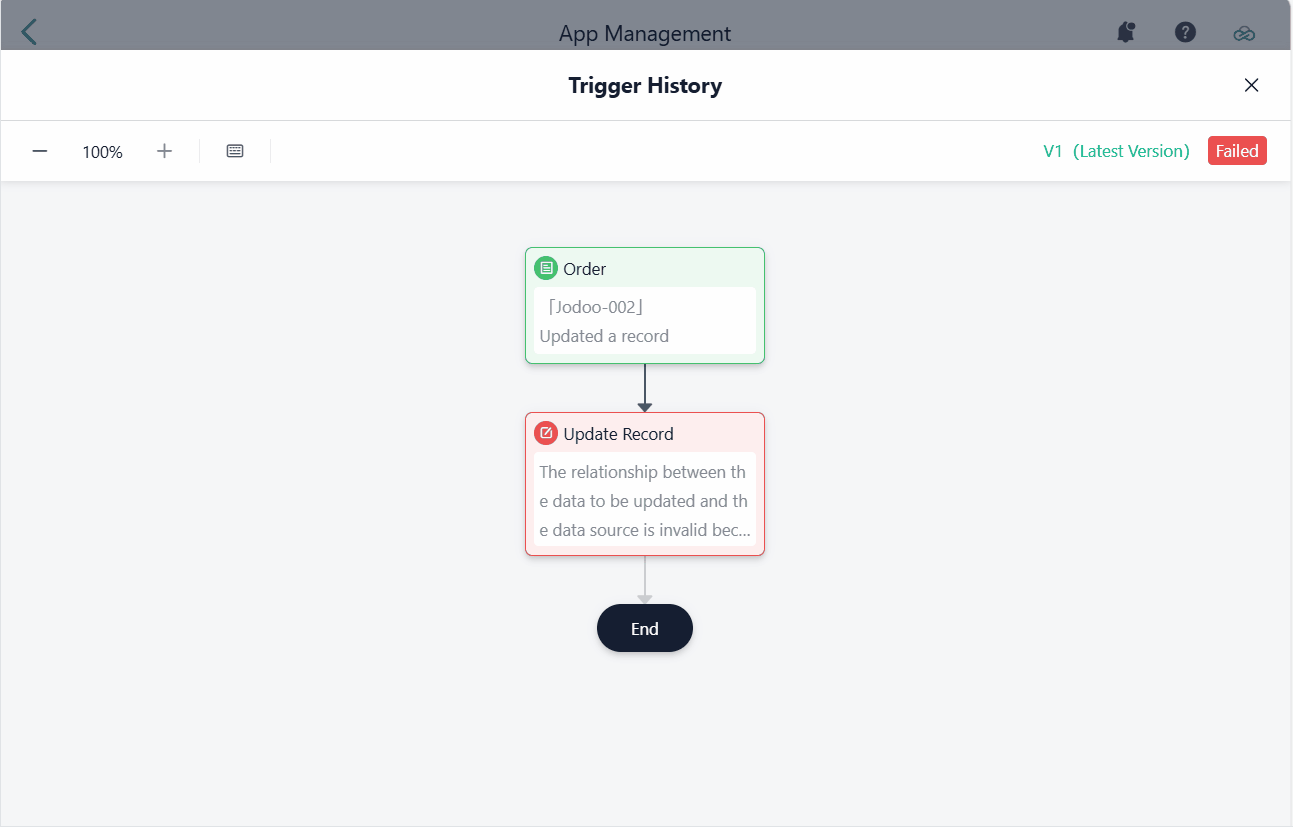The image size is (1293, 827).
Task: Click the 100% zoom level label
Action: click(x=102, y=152)
